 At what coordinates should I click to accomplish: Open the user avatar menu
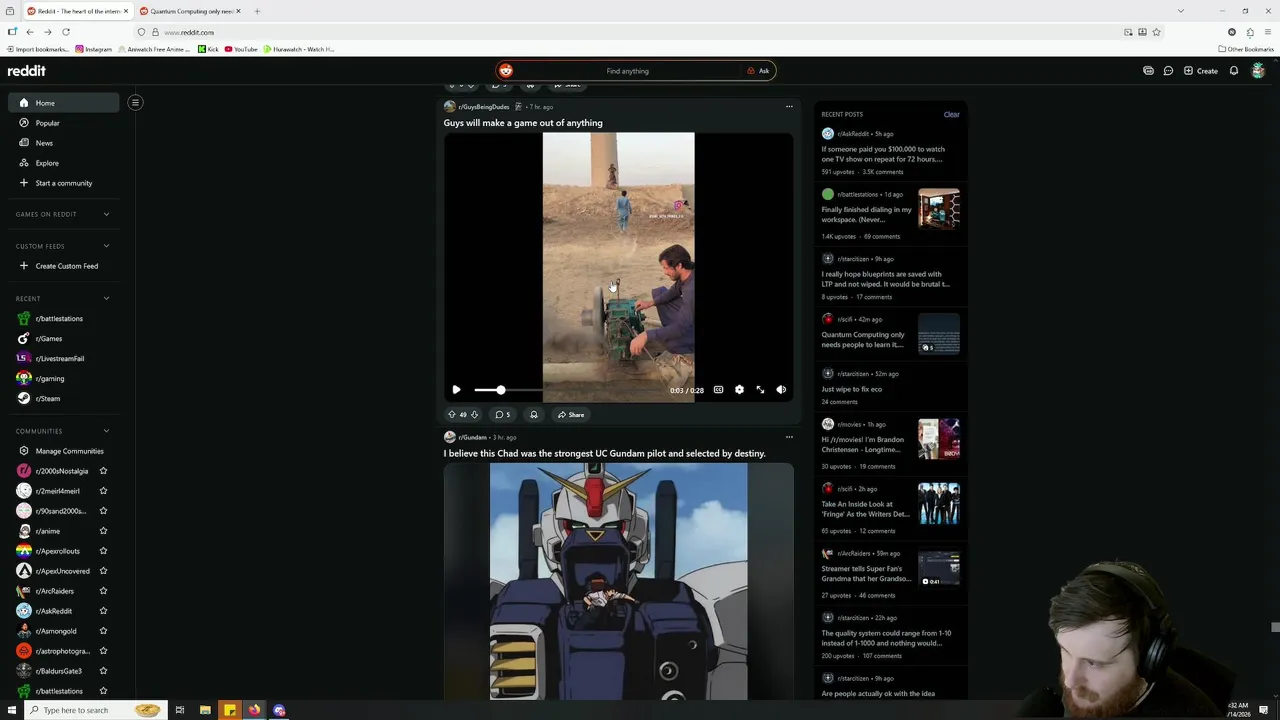click(x=1258, y=71)
